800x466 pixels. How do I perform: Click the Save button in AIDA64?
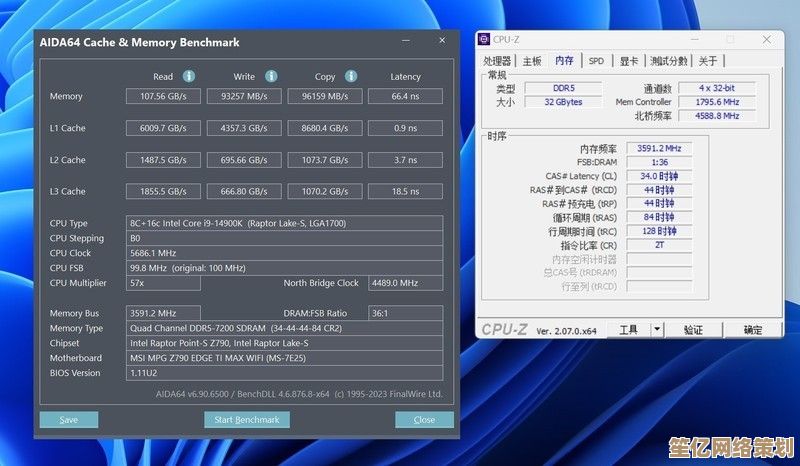tap(68, 420)
